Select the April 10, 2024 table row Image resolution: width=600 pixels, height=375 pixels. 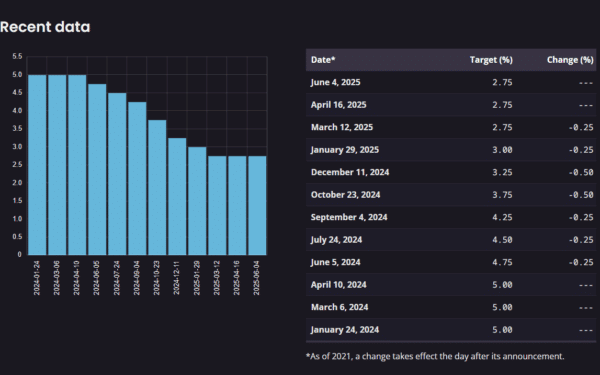451,285
